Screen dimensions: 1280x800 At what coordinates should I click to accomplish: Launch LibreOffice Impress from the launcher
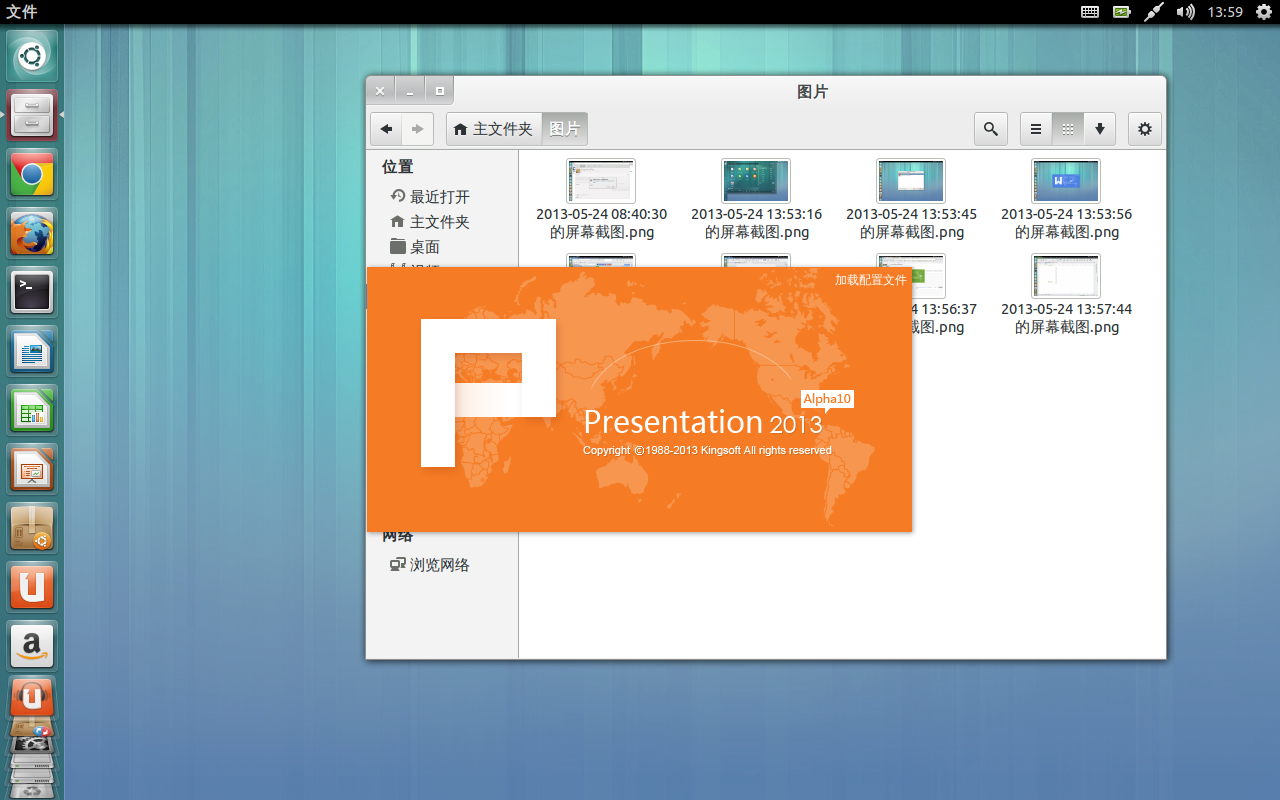(32, 469)
